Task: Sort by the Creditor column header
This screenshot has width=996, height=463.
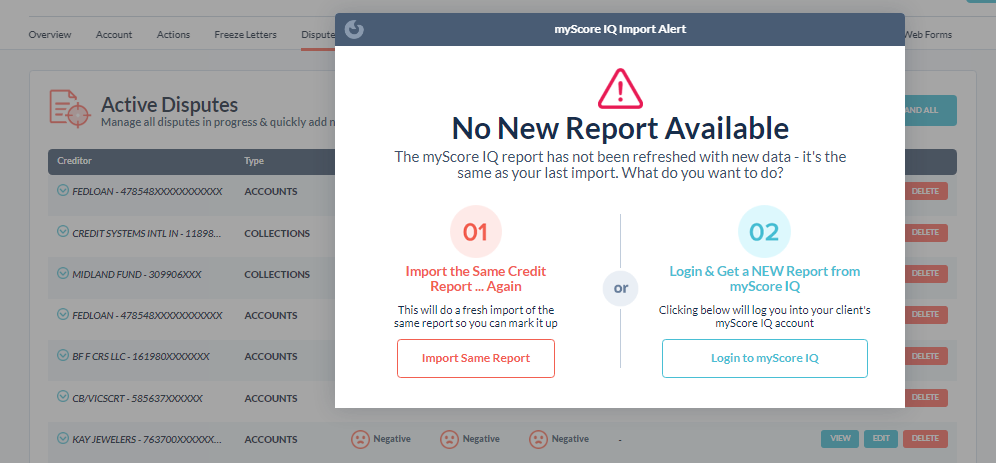Action: click(75, 161)
